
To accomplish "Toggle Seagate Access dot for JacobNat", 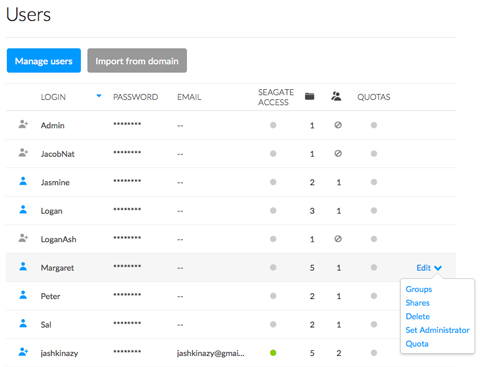I will pos(273,154).
